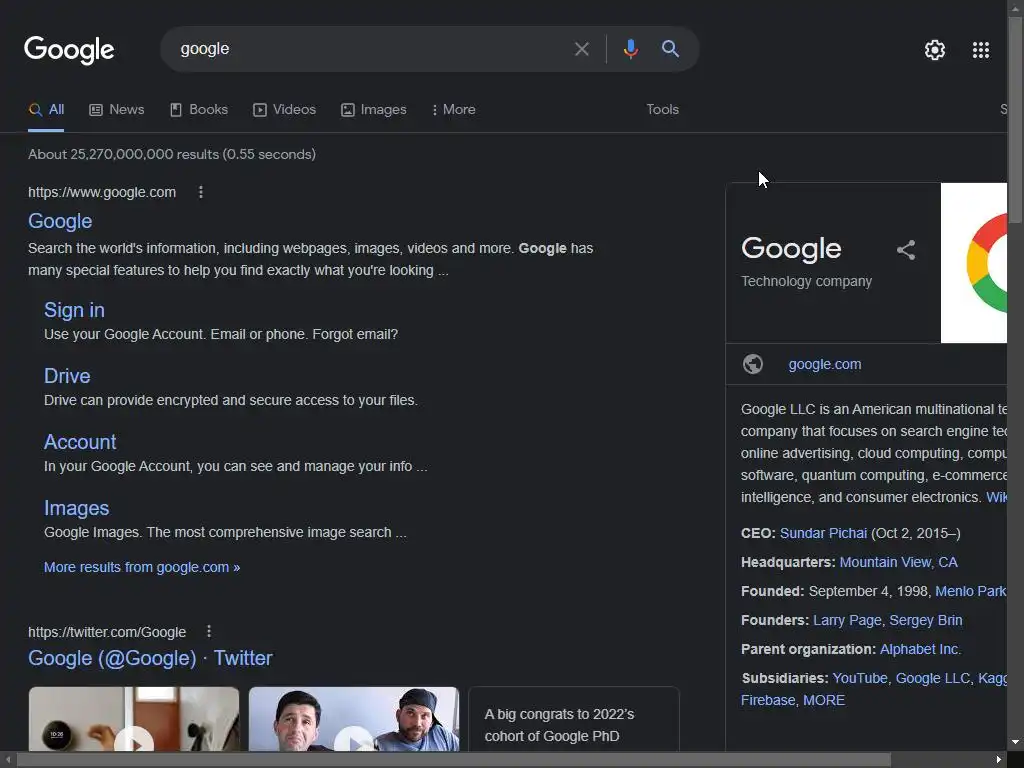This screenshot has height=768, width=1024.
Task: Click the results count text
Action: point(172,154)
